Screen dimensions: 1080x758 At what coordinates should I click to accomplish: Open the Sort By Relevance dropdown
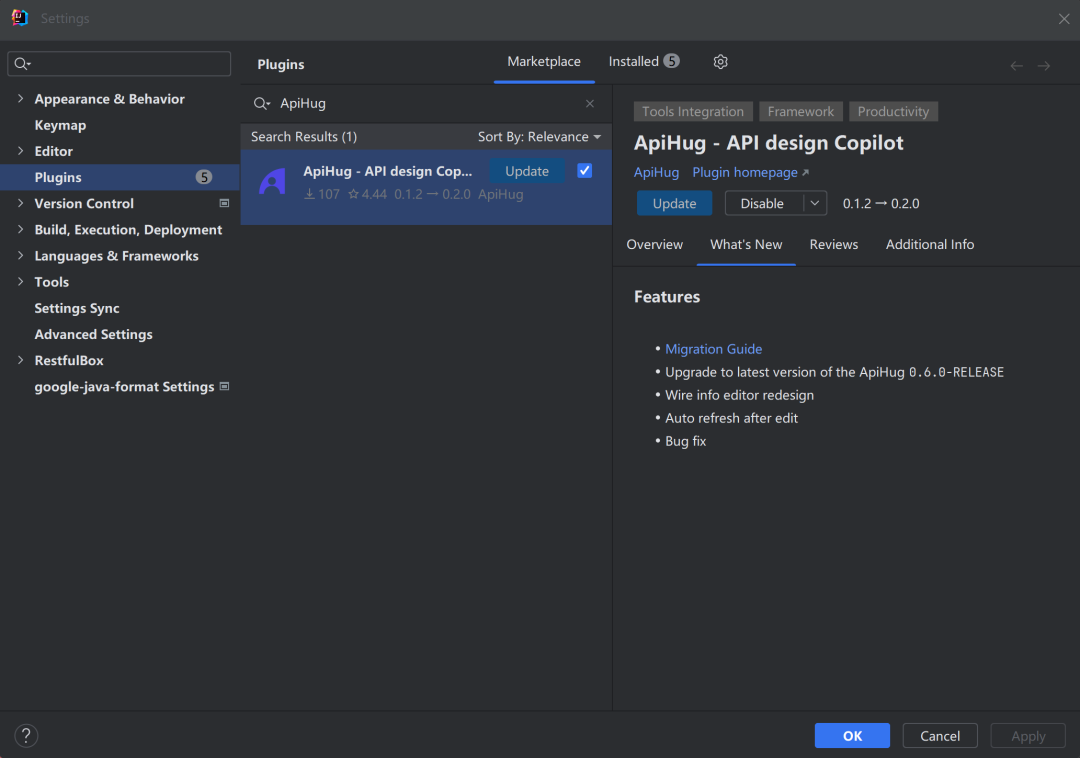(x=539, y=137)
